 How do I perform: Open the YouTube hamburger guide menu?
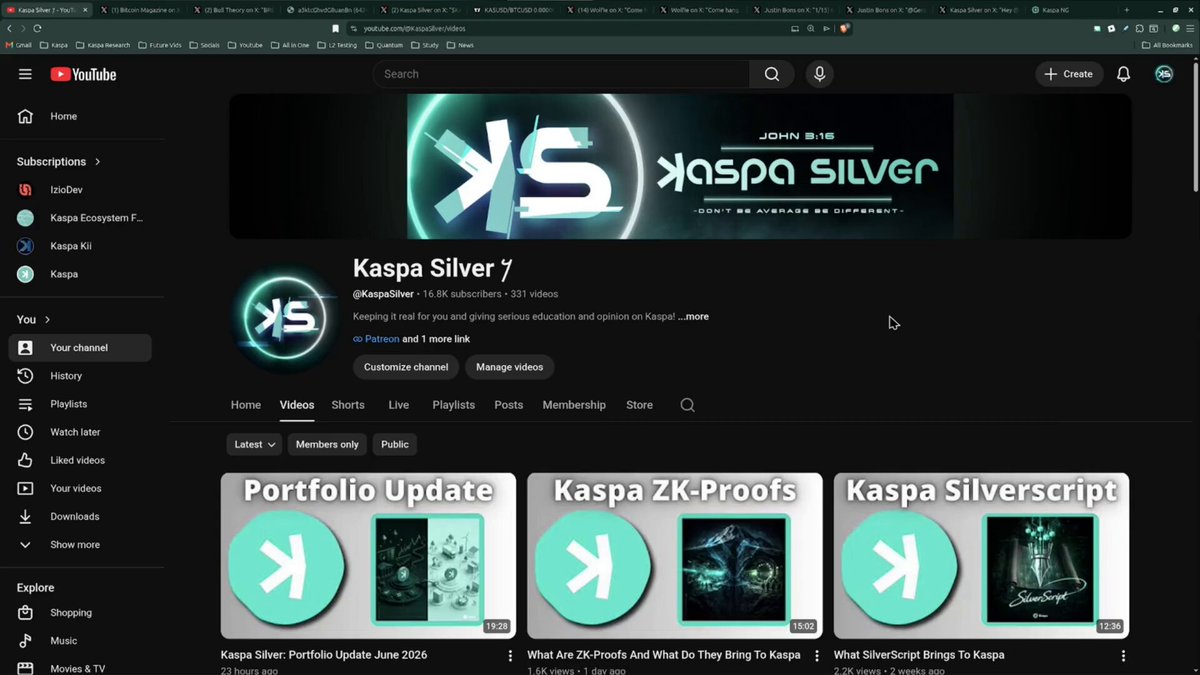coord(25,74)
